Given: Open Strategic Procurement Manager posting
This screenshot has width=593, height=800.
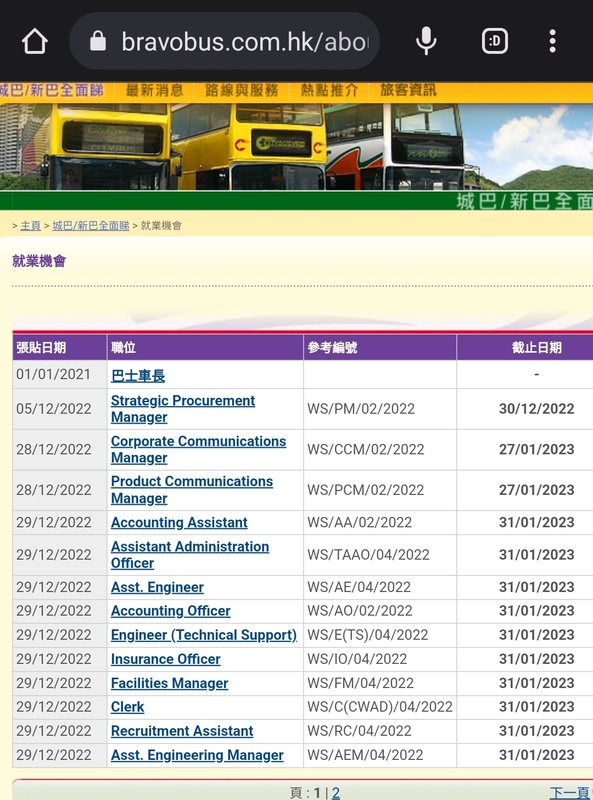Looking at the screenshot, I should pos(183,409).
